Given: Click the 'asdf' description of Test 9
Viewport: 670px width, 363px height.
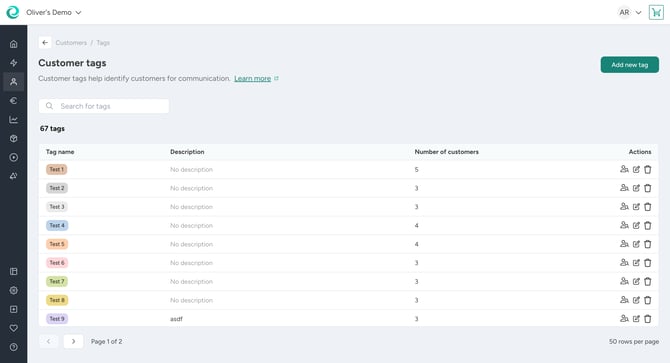Looking at the screenshot, I should click(176, 319).
